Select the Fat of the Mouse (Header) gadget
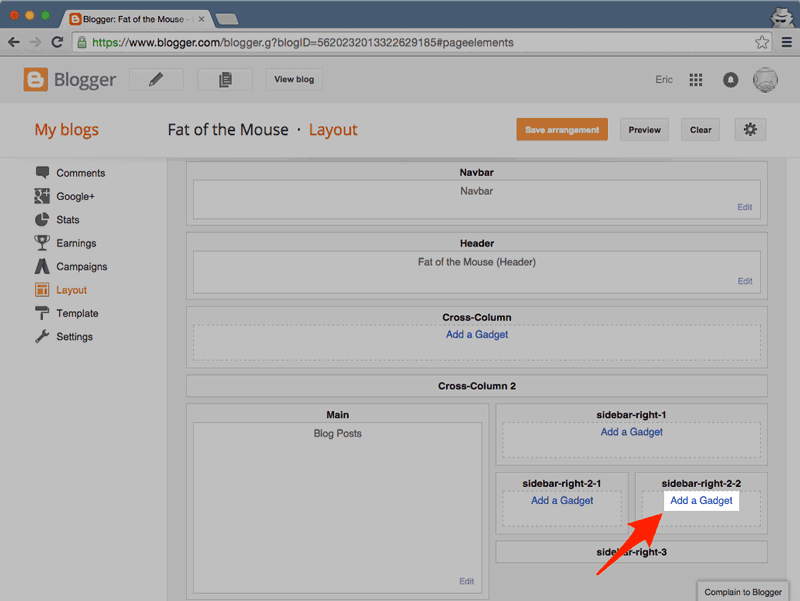The width and height of the screenshot is (800, 601). pyautogui.click(x=477, y=271)
